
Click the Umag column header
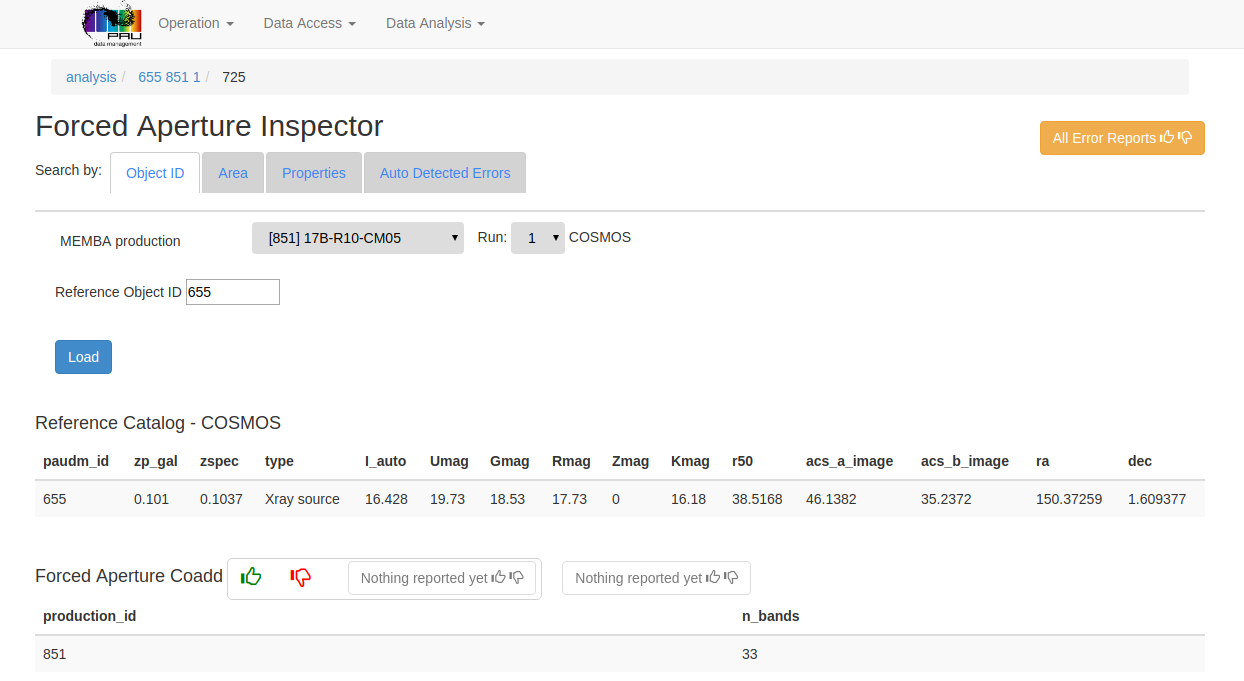click(449, 461)
